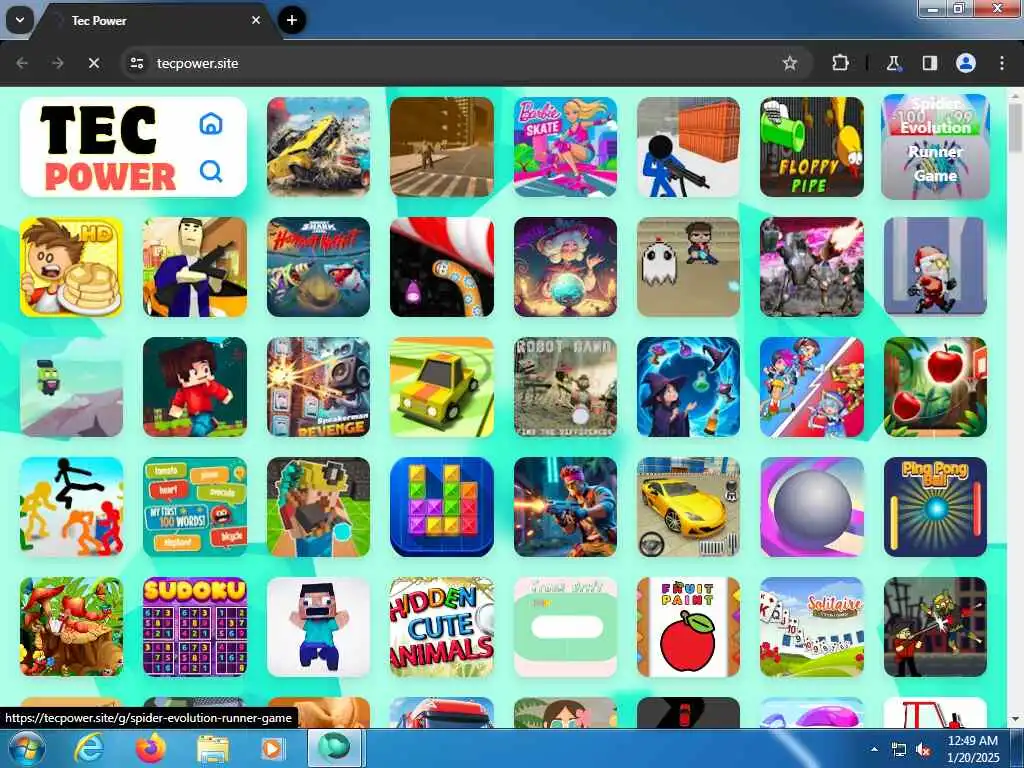1024x768 pixels.
Task: Open the little witch potions game
Action: pos(688,387)
